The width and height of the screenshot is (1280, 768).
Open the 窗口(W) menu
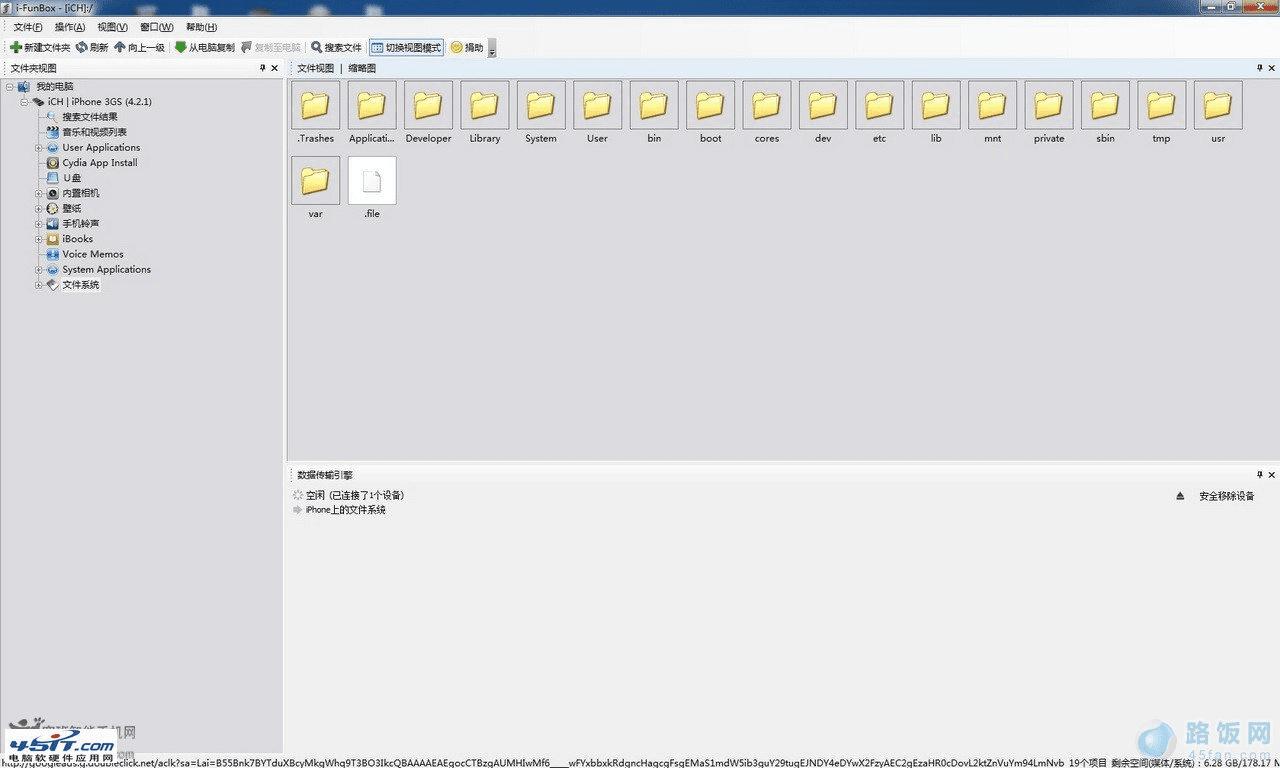(x=157, y=27)
